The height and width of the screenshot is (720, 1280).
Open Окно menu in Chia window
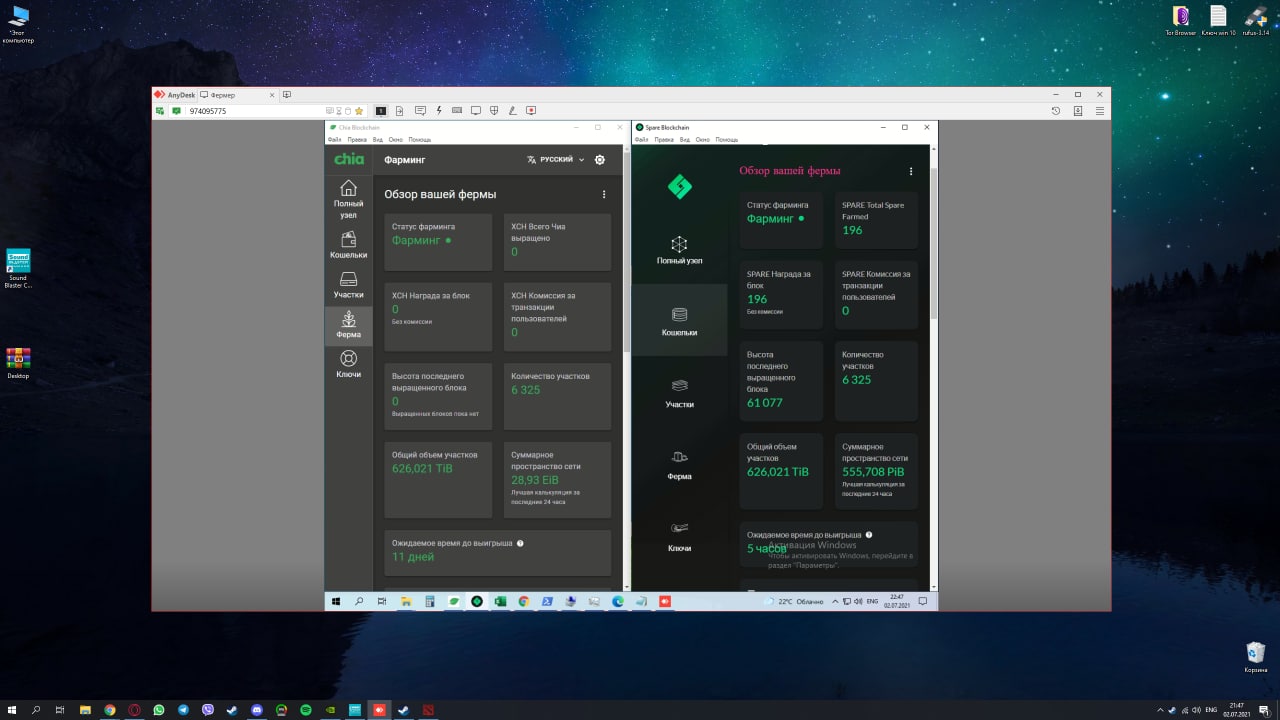click(x=395, y=139)
